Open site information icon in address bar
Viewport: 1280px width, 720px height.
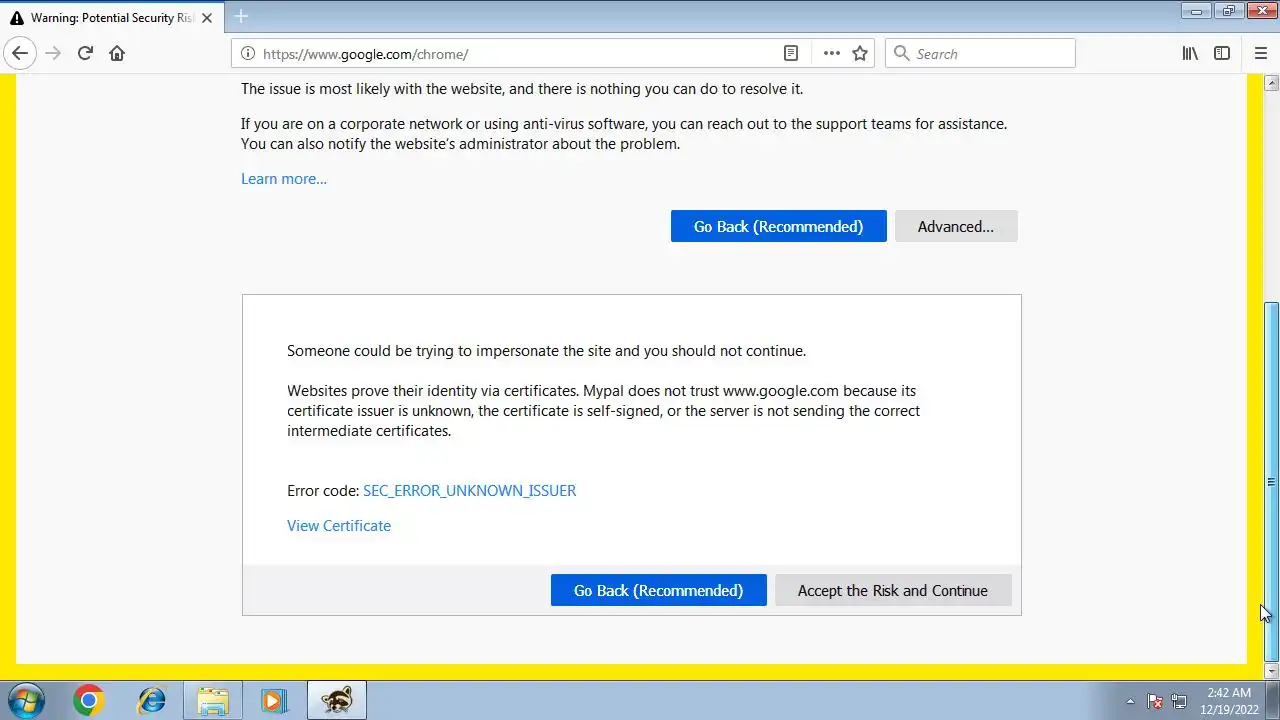click(x=247, y=54)
